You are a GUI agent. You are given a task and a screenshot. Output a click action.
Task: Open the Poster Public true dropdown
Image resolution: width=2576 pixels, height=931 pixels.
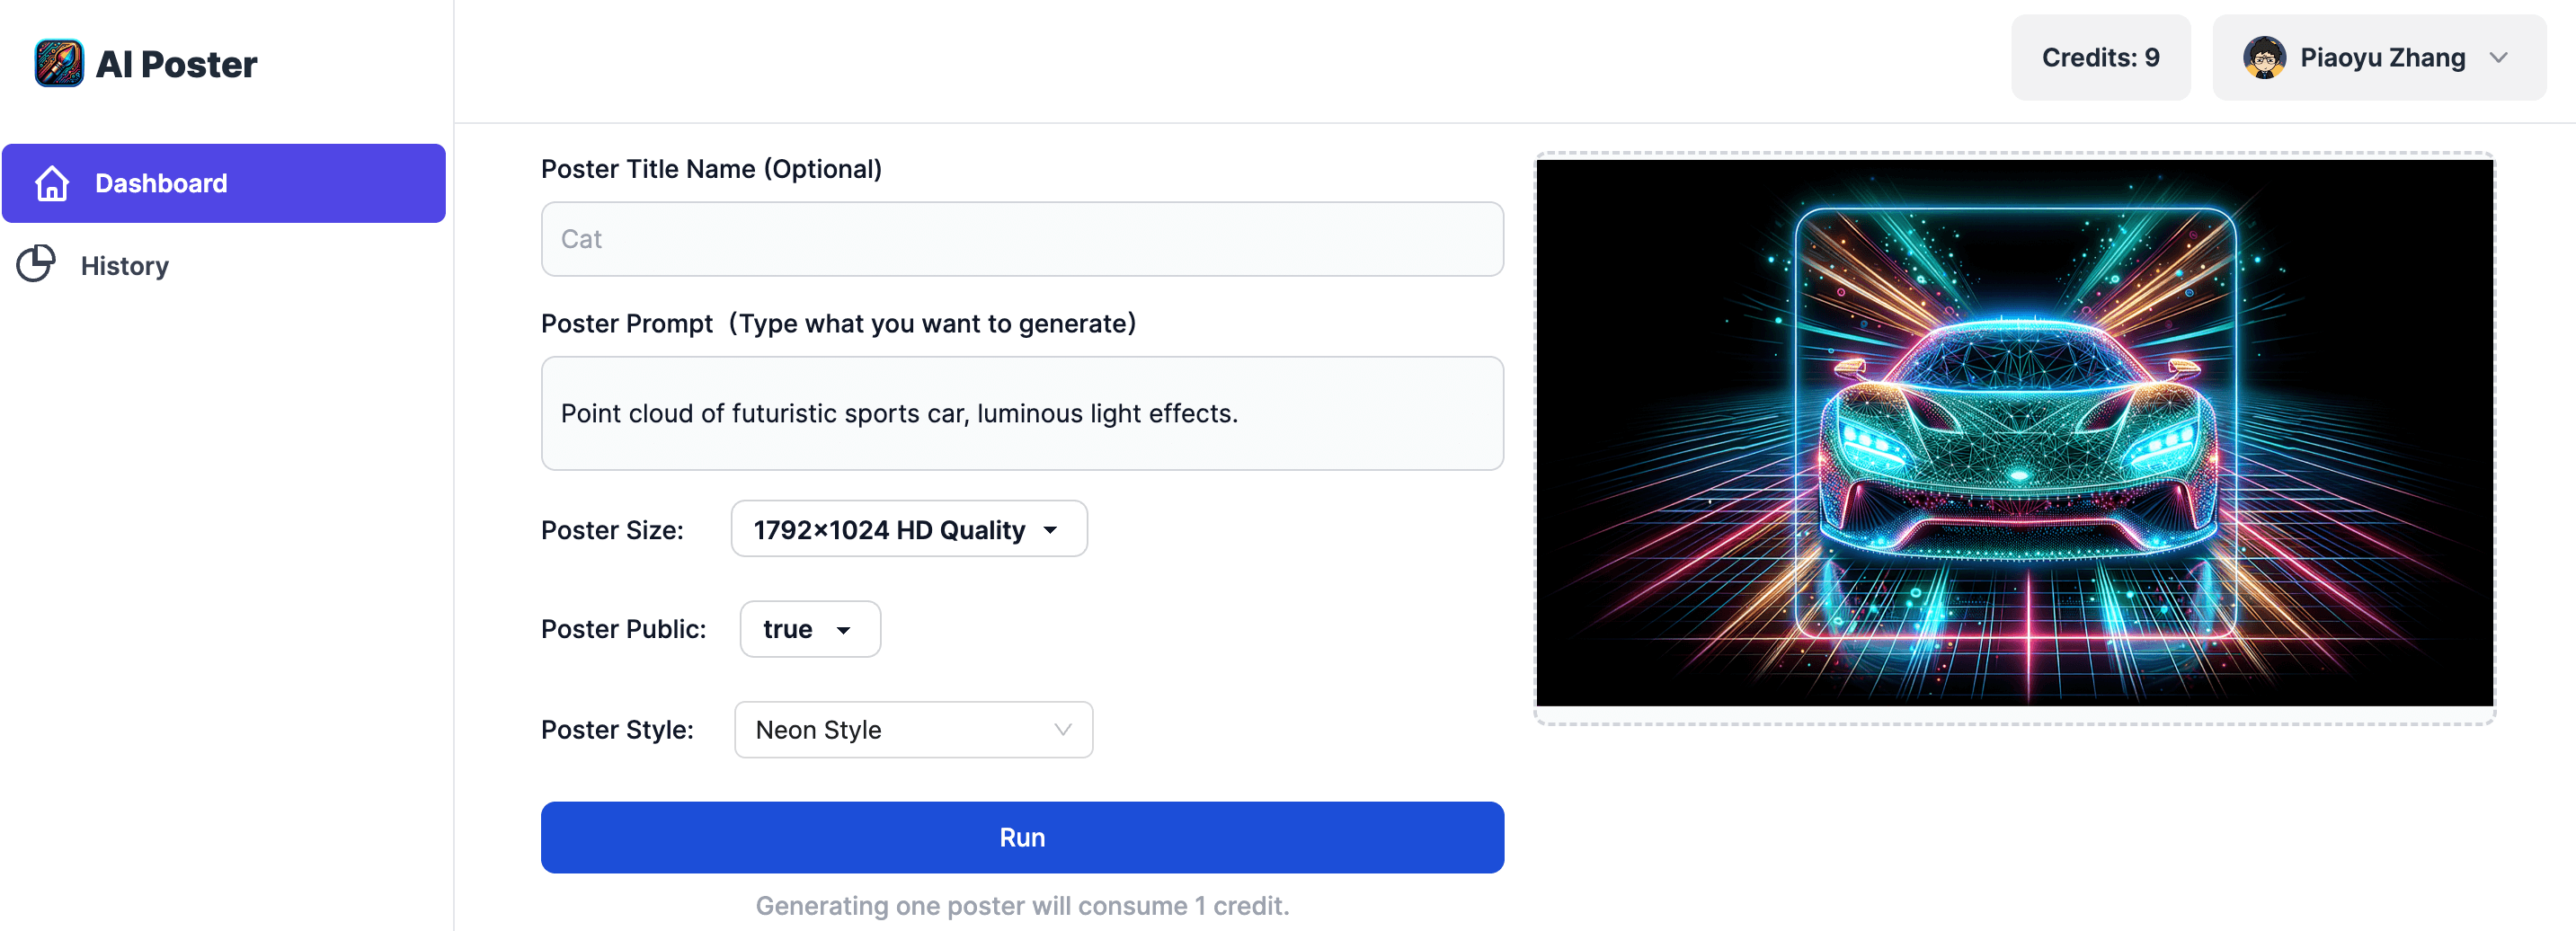point(809,629)
